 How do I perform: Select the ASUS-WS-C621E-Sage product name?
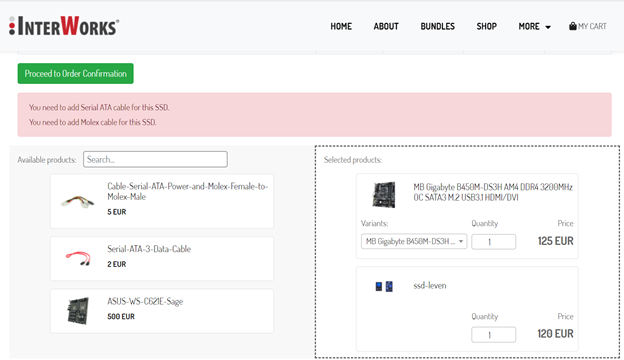(145, 302)
